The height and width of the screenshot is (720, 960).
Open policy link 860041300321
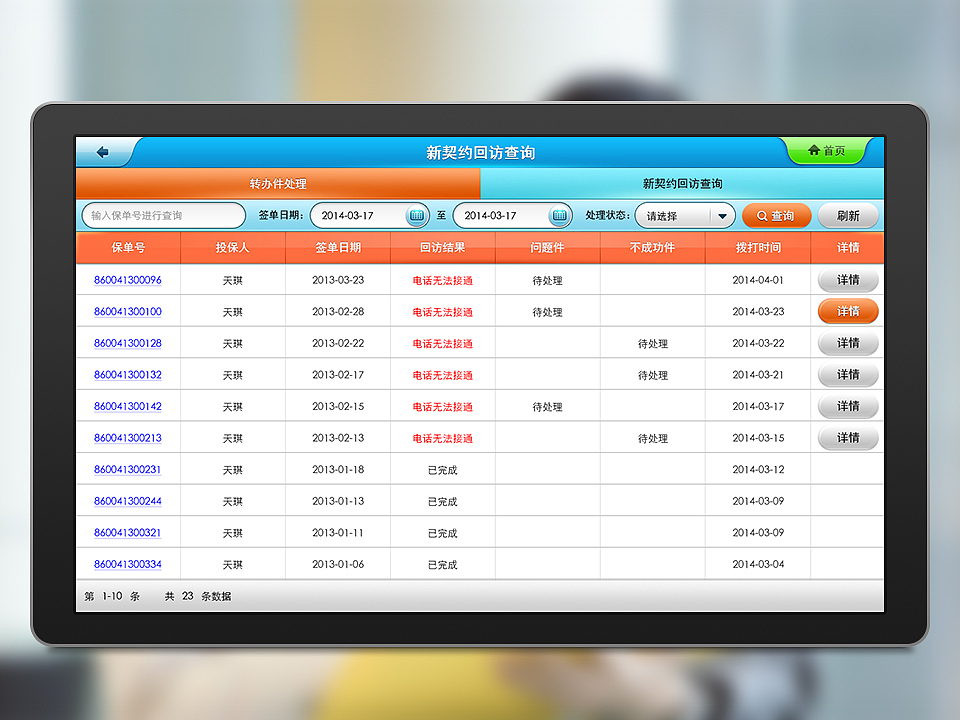[128, 533]
